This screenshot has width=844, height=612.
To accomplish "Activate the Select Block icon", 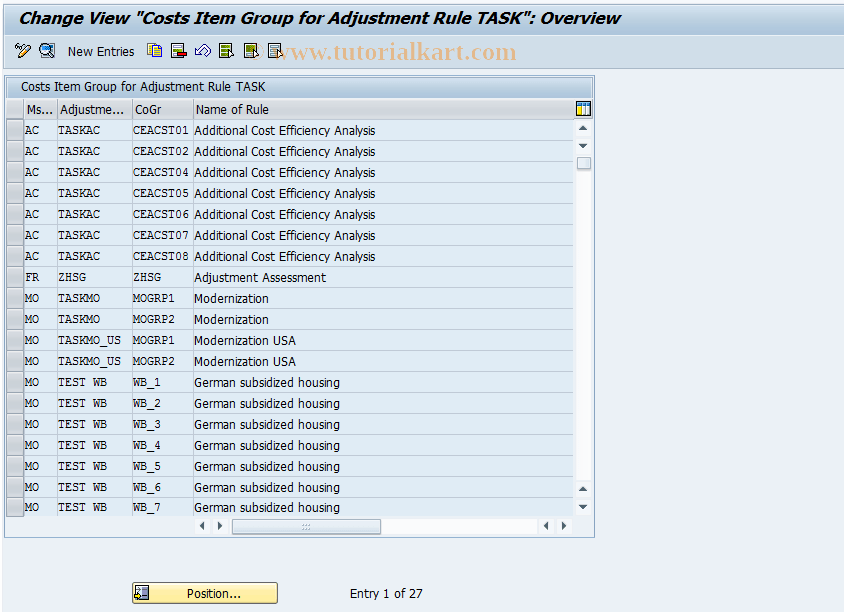I will coord(253,50).
